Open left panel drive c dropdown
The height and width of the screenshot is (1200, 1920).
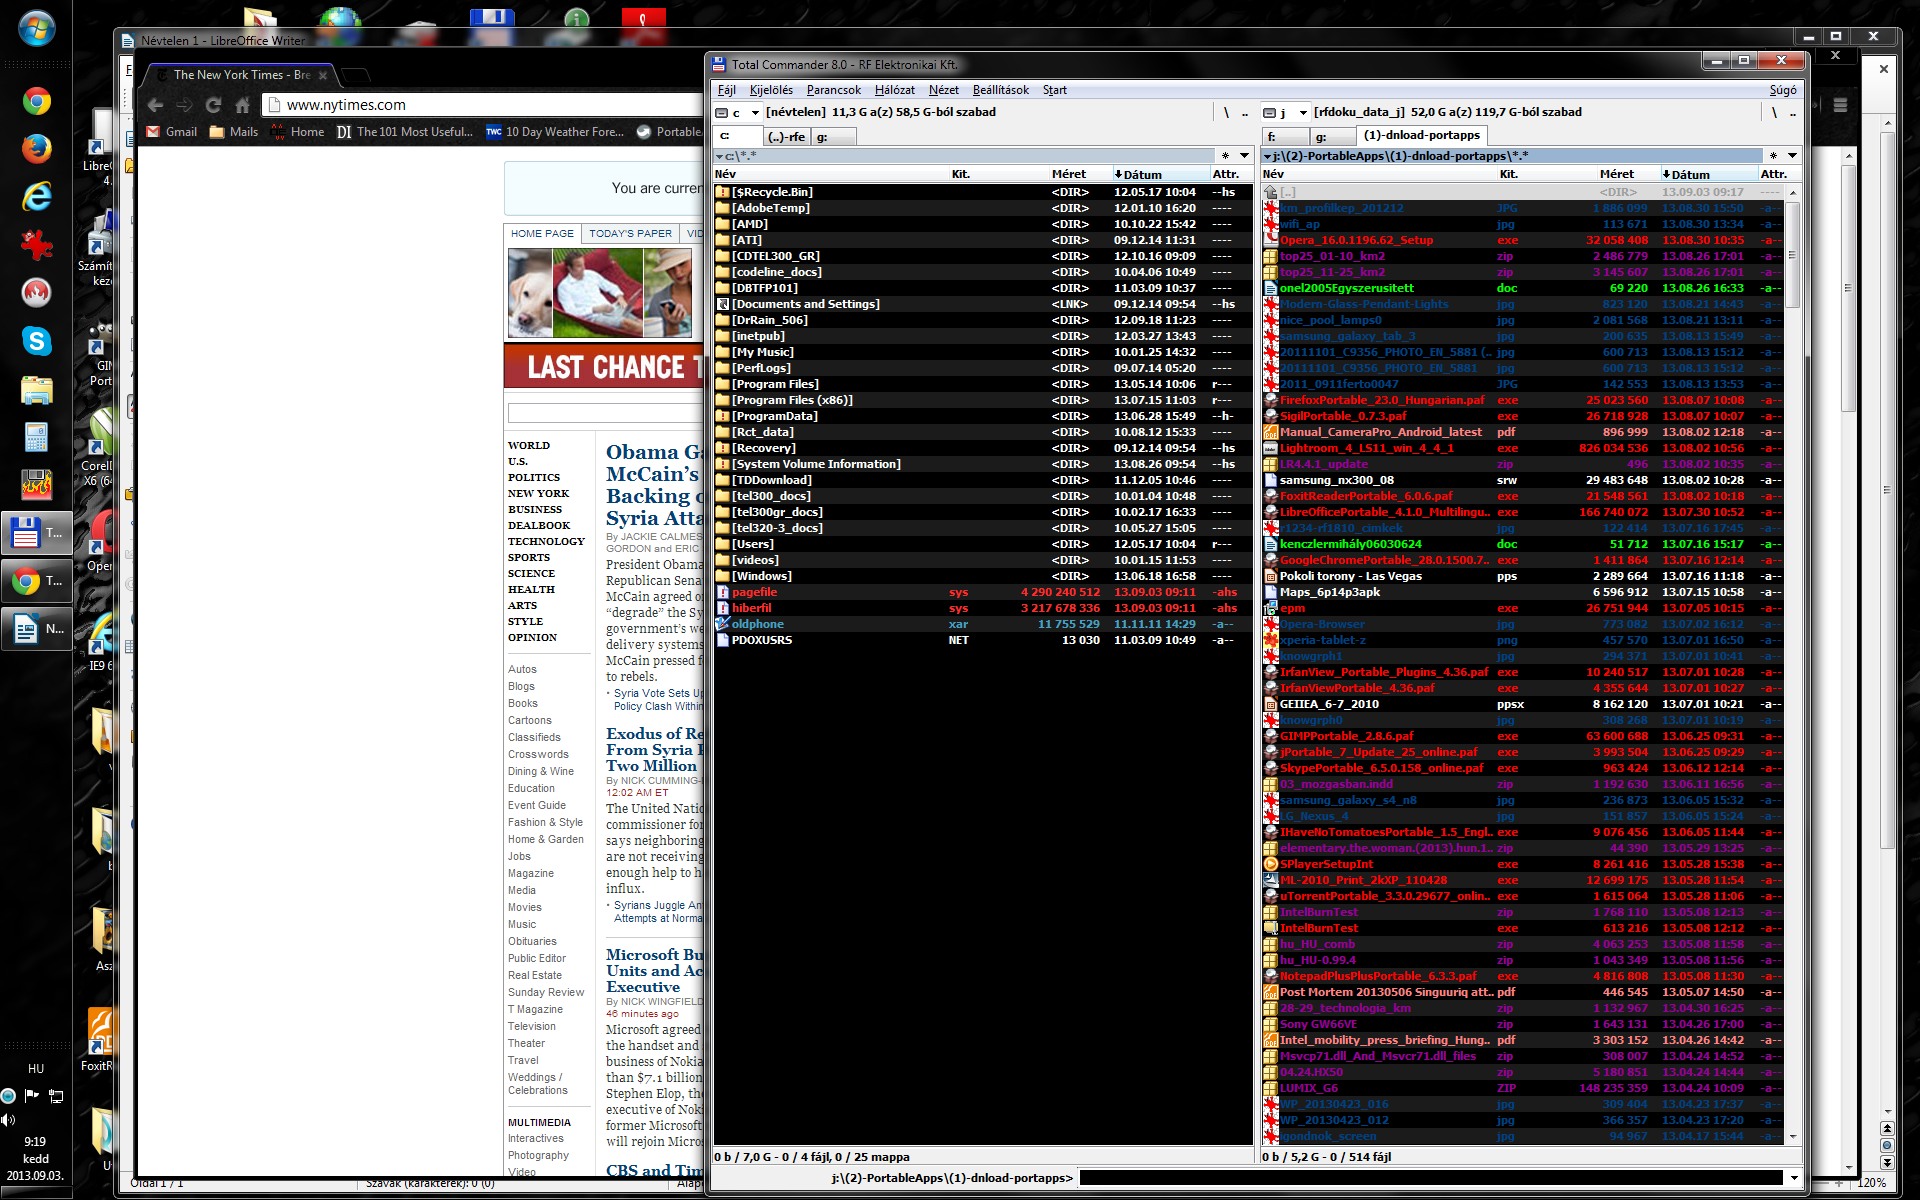click(738, 113)
